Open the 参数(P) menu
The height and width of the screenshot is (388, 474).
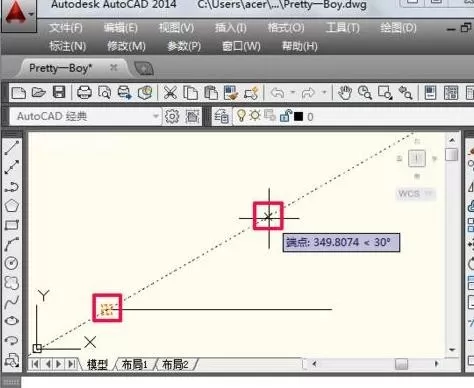tap(184, 46)
